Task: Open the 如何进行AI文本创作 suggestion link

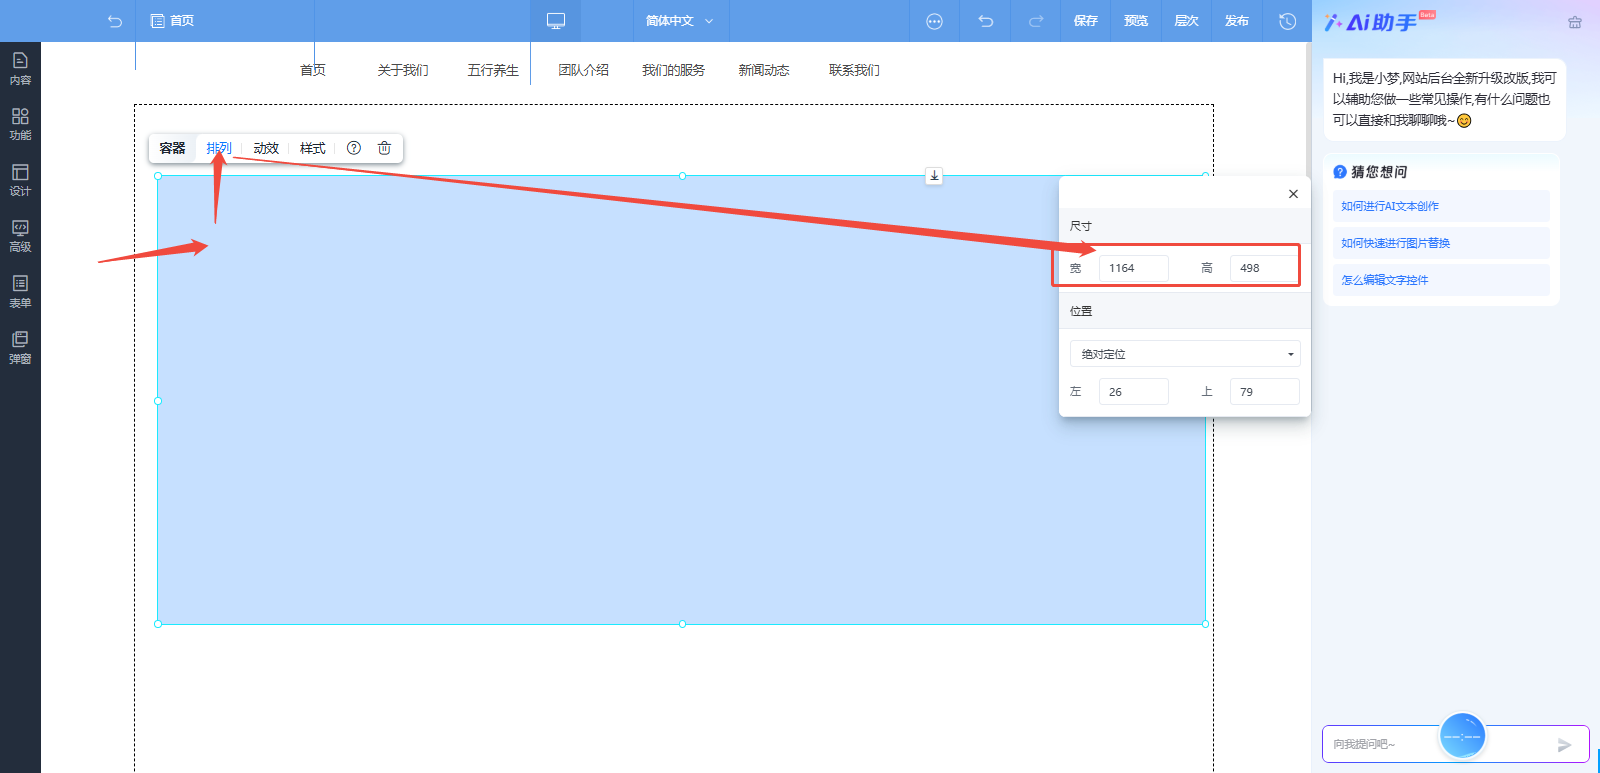Action: (x=1390, y=206)
